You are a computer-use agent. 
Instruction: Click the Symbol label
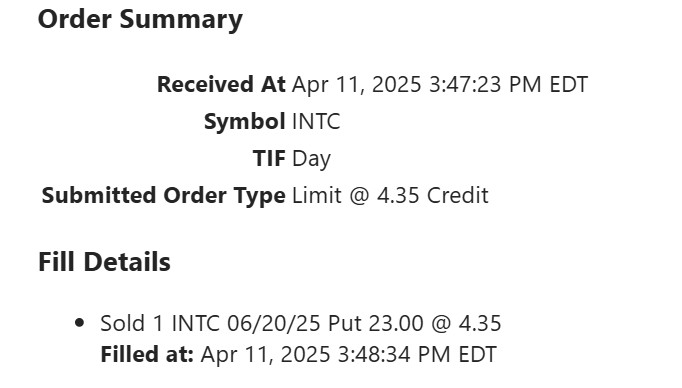pyautogui.click(x=244, y=121)
